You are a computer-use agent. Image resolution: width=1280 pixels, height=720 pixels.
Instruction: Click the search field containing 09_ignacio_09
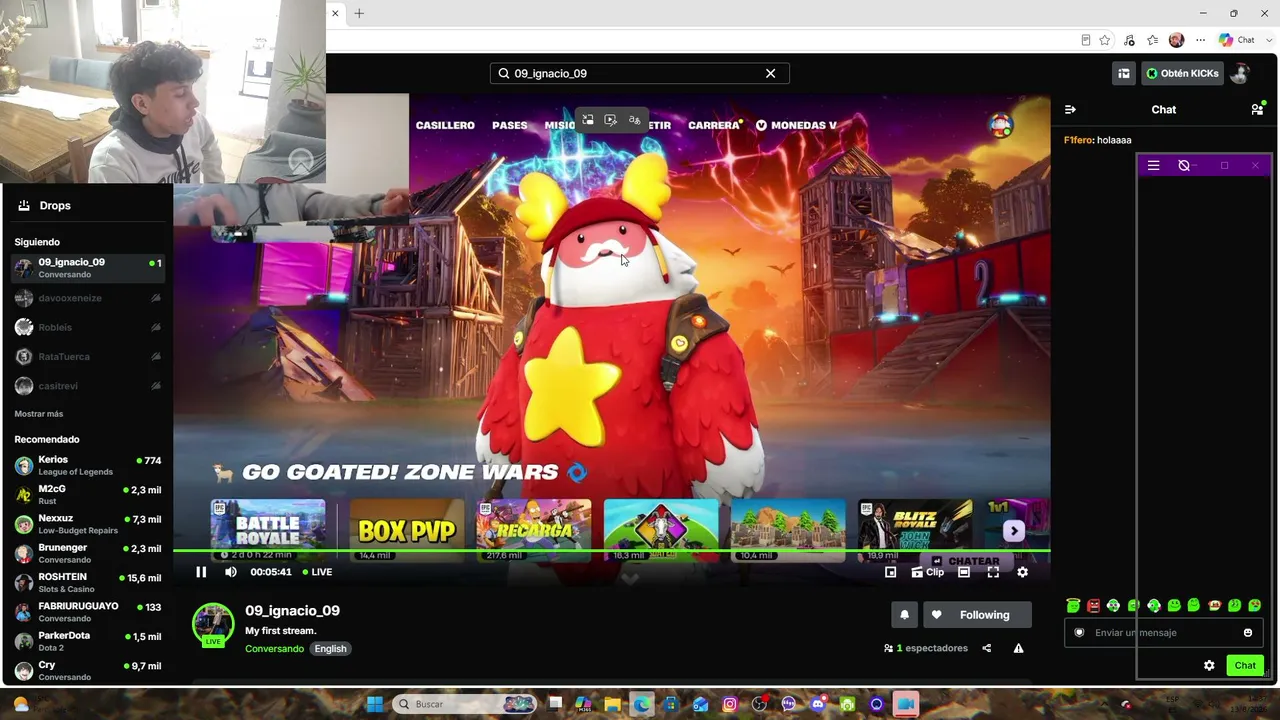click(x=640, y=73)
